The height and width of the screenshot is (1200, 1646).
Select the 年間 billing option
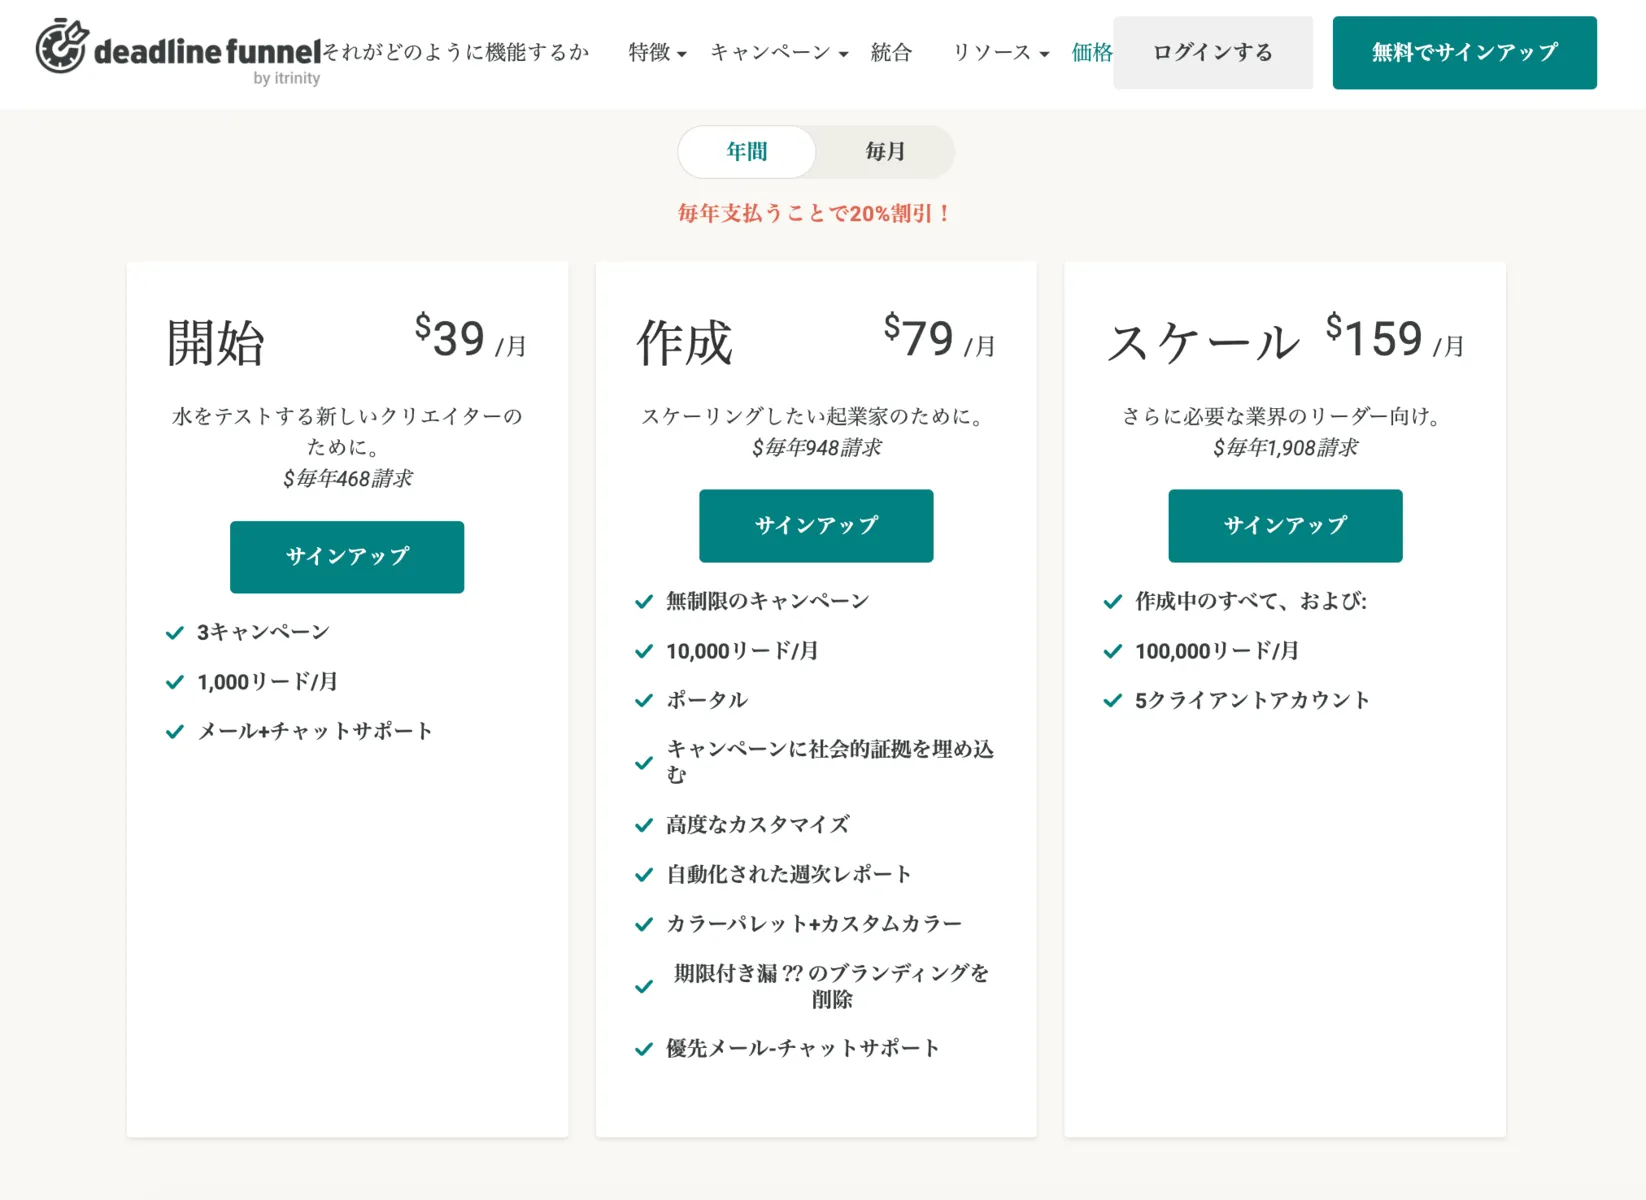(747, 152)
